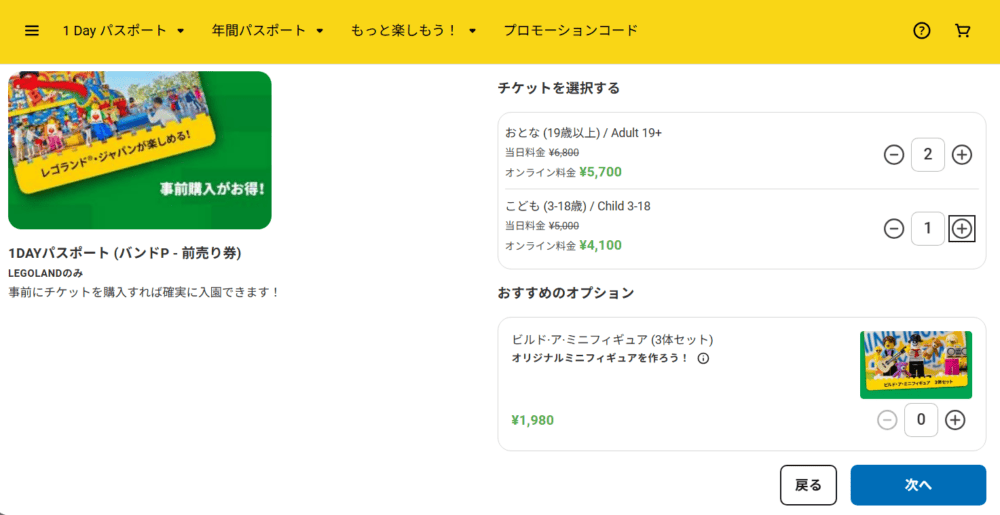
Task: Select the おすすめのオプション heading
Action: tap(566, 293)
